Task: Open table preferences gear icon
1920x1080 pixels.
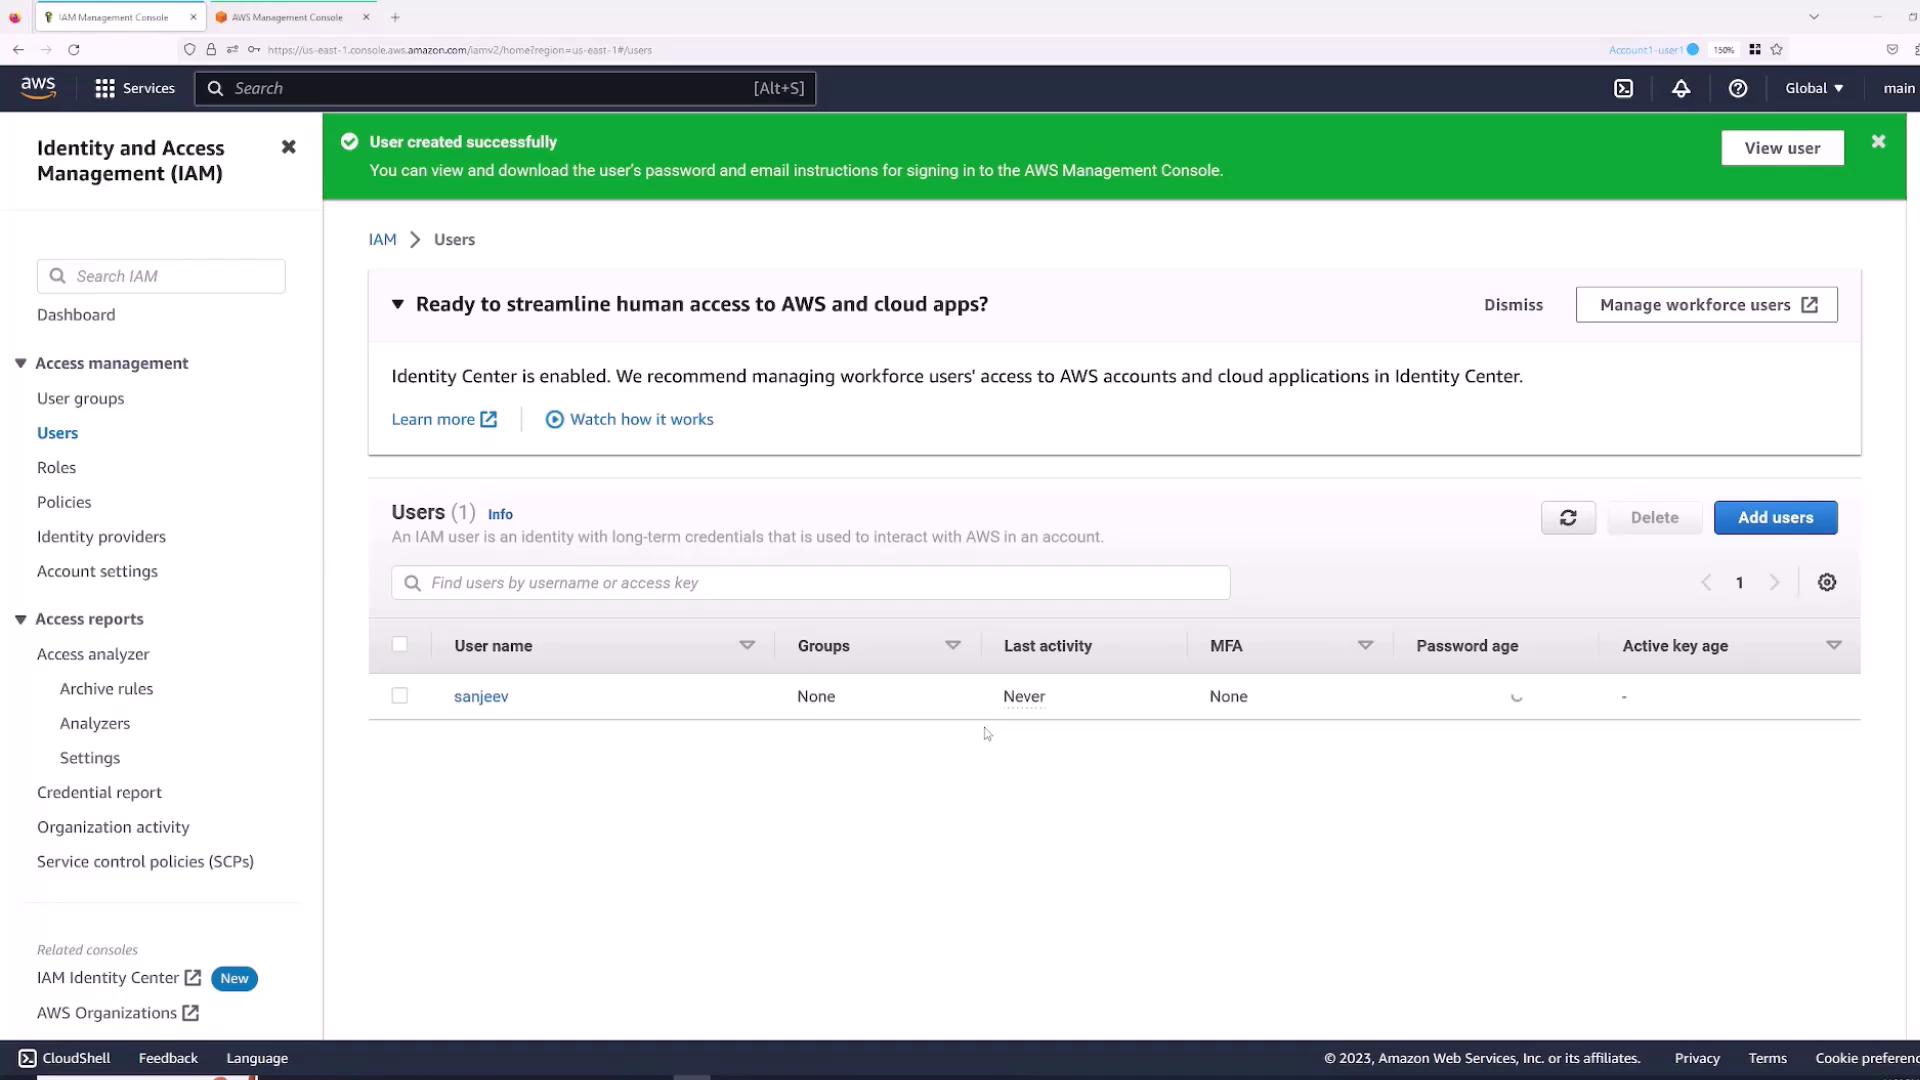Action: (1827, 583)
